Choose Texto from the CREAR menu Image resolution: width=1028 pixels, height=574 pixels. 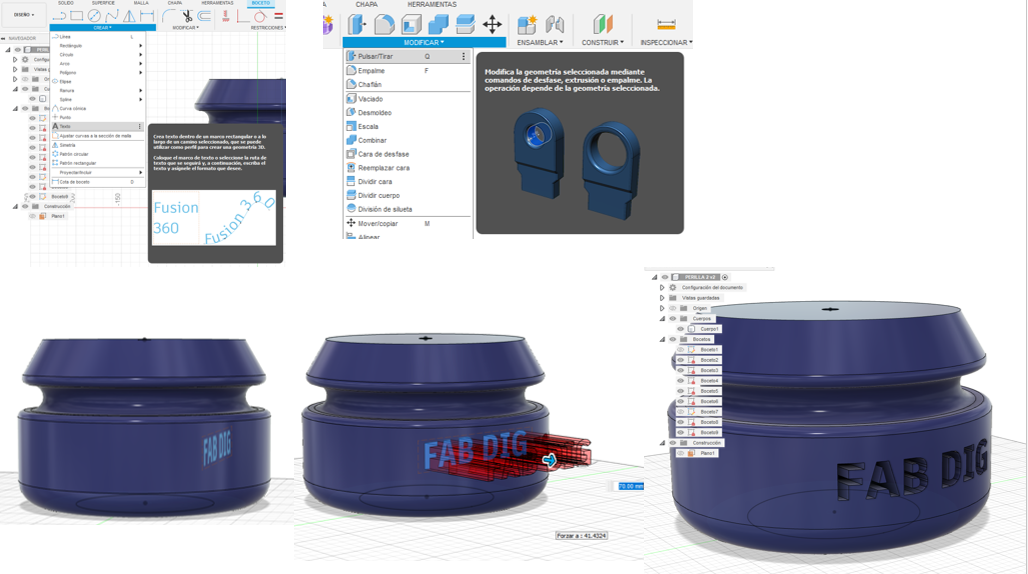(97, 126)
